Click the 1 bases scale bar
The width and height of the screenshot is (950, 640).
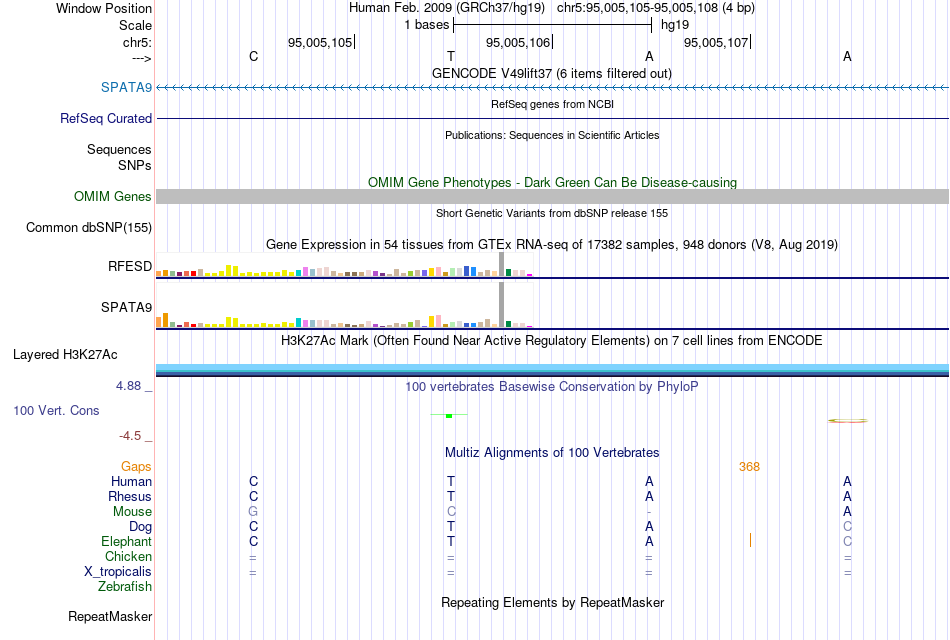[552, 25]
